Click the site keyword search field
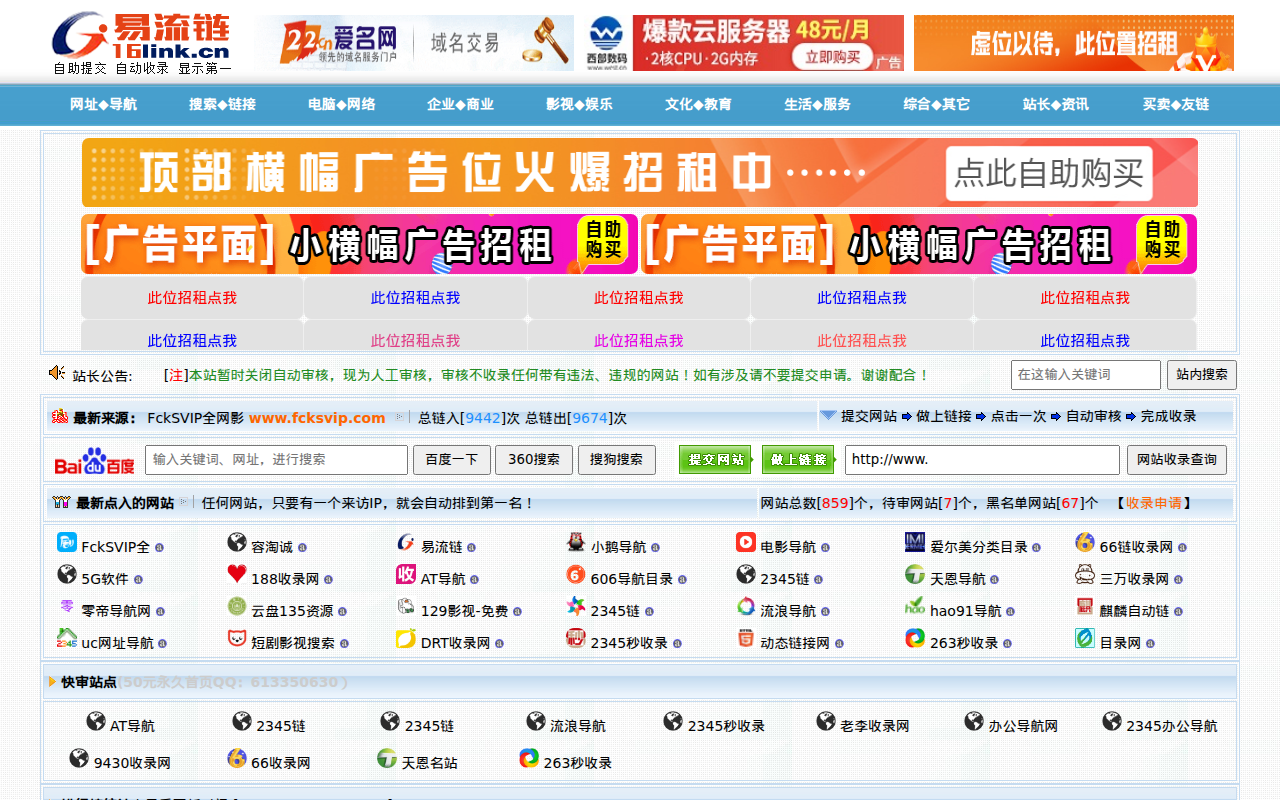This screenshot has width=1280, height=800. pyautogui.click(x=1086, y=375)
